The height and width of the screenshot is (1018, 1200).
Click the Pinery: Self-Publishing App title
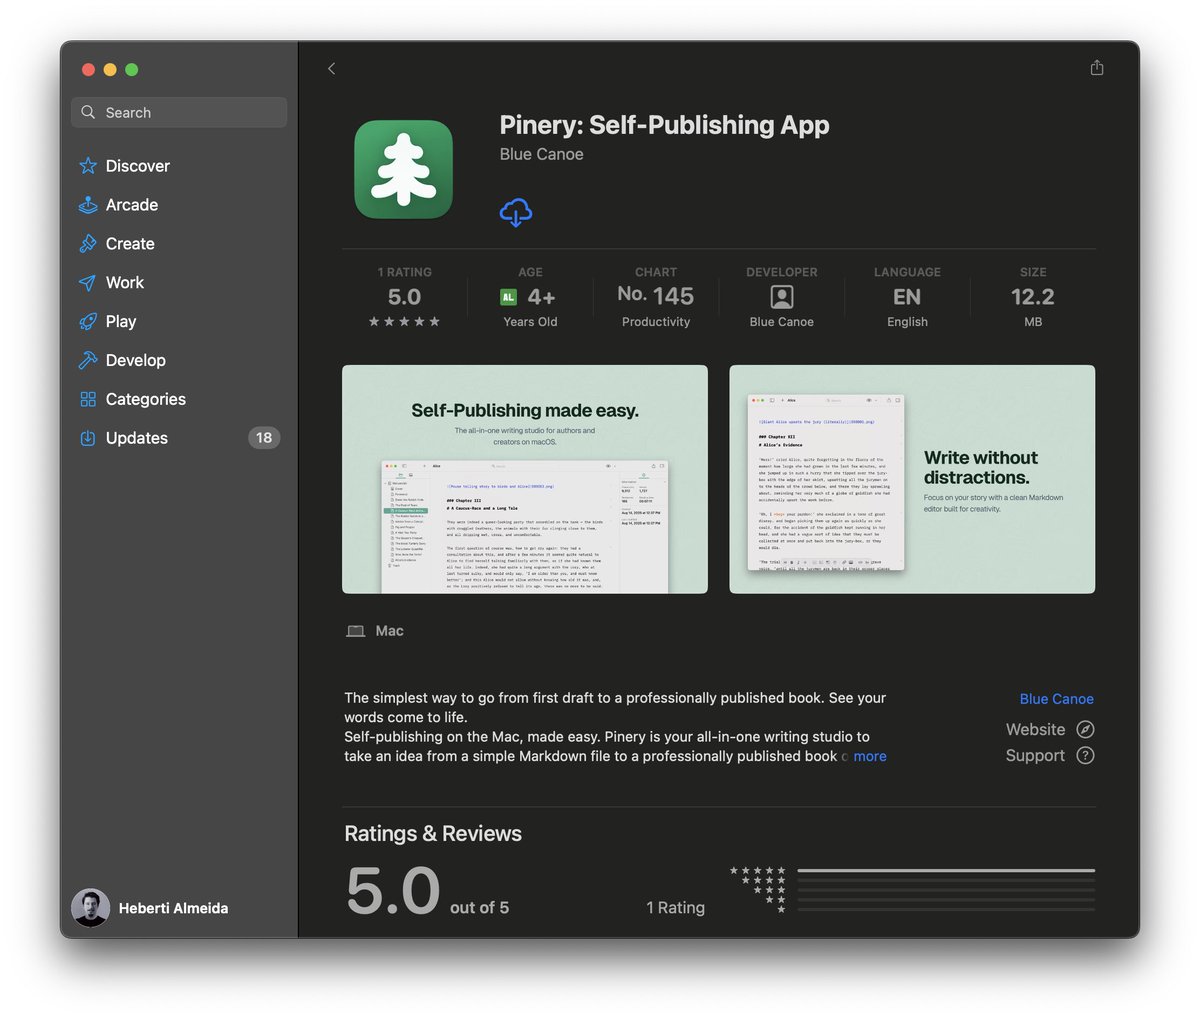coord(664,125)
